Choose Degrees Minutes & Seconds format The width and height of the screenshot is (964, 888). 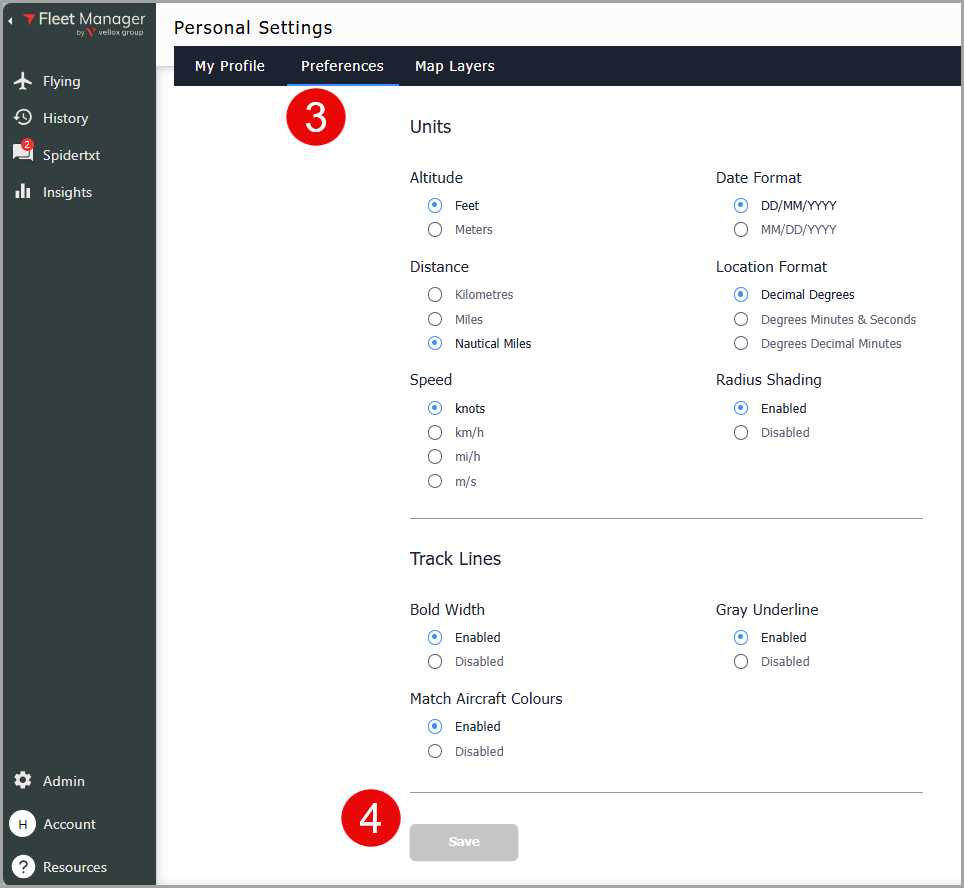[x=741, y=320]
